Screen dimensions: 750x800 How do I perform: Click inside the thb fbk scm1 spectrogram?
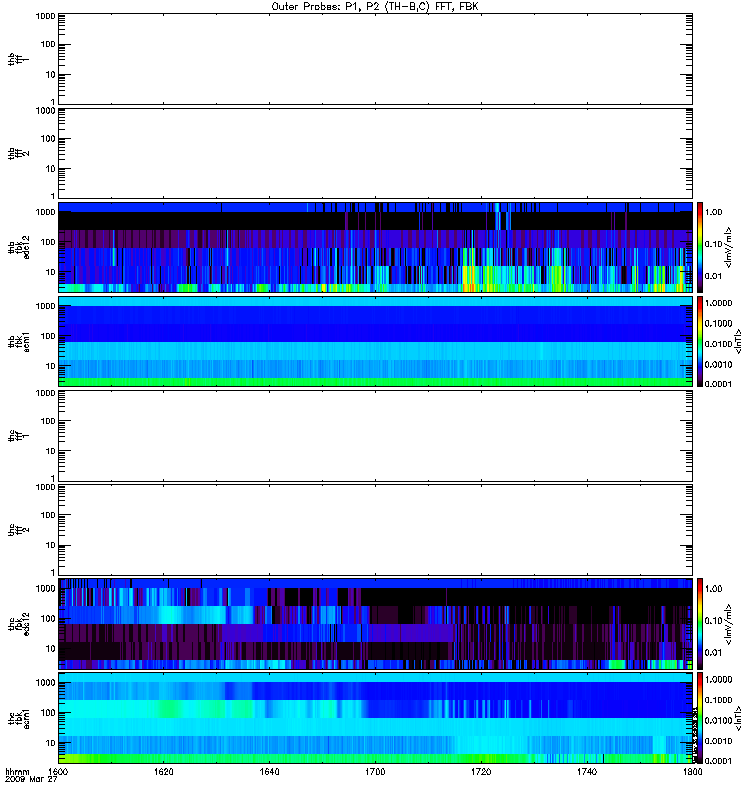(x=375, y=341)
